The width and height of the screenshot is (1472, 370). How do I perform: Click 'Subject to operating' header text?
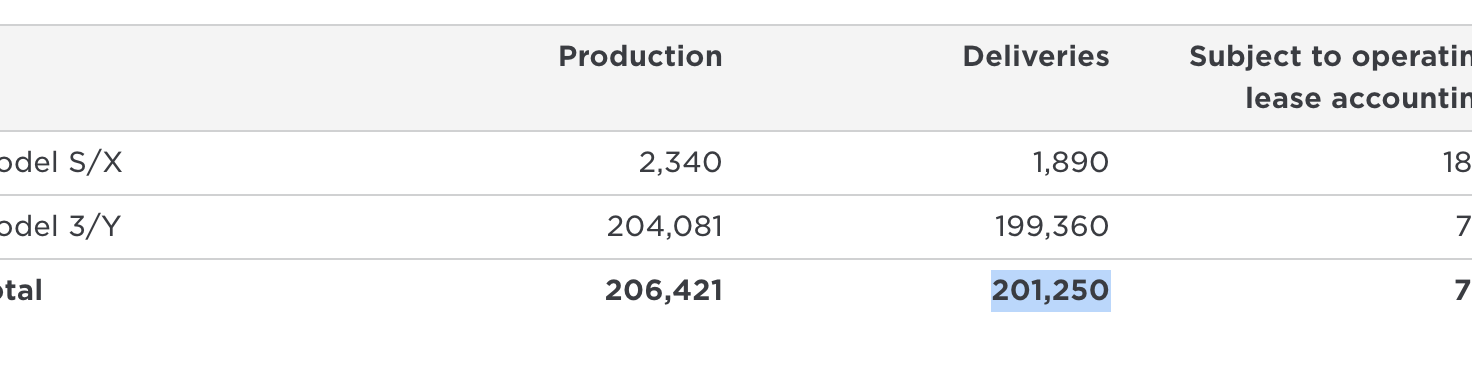click(1330, 57)
